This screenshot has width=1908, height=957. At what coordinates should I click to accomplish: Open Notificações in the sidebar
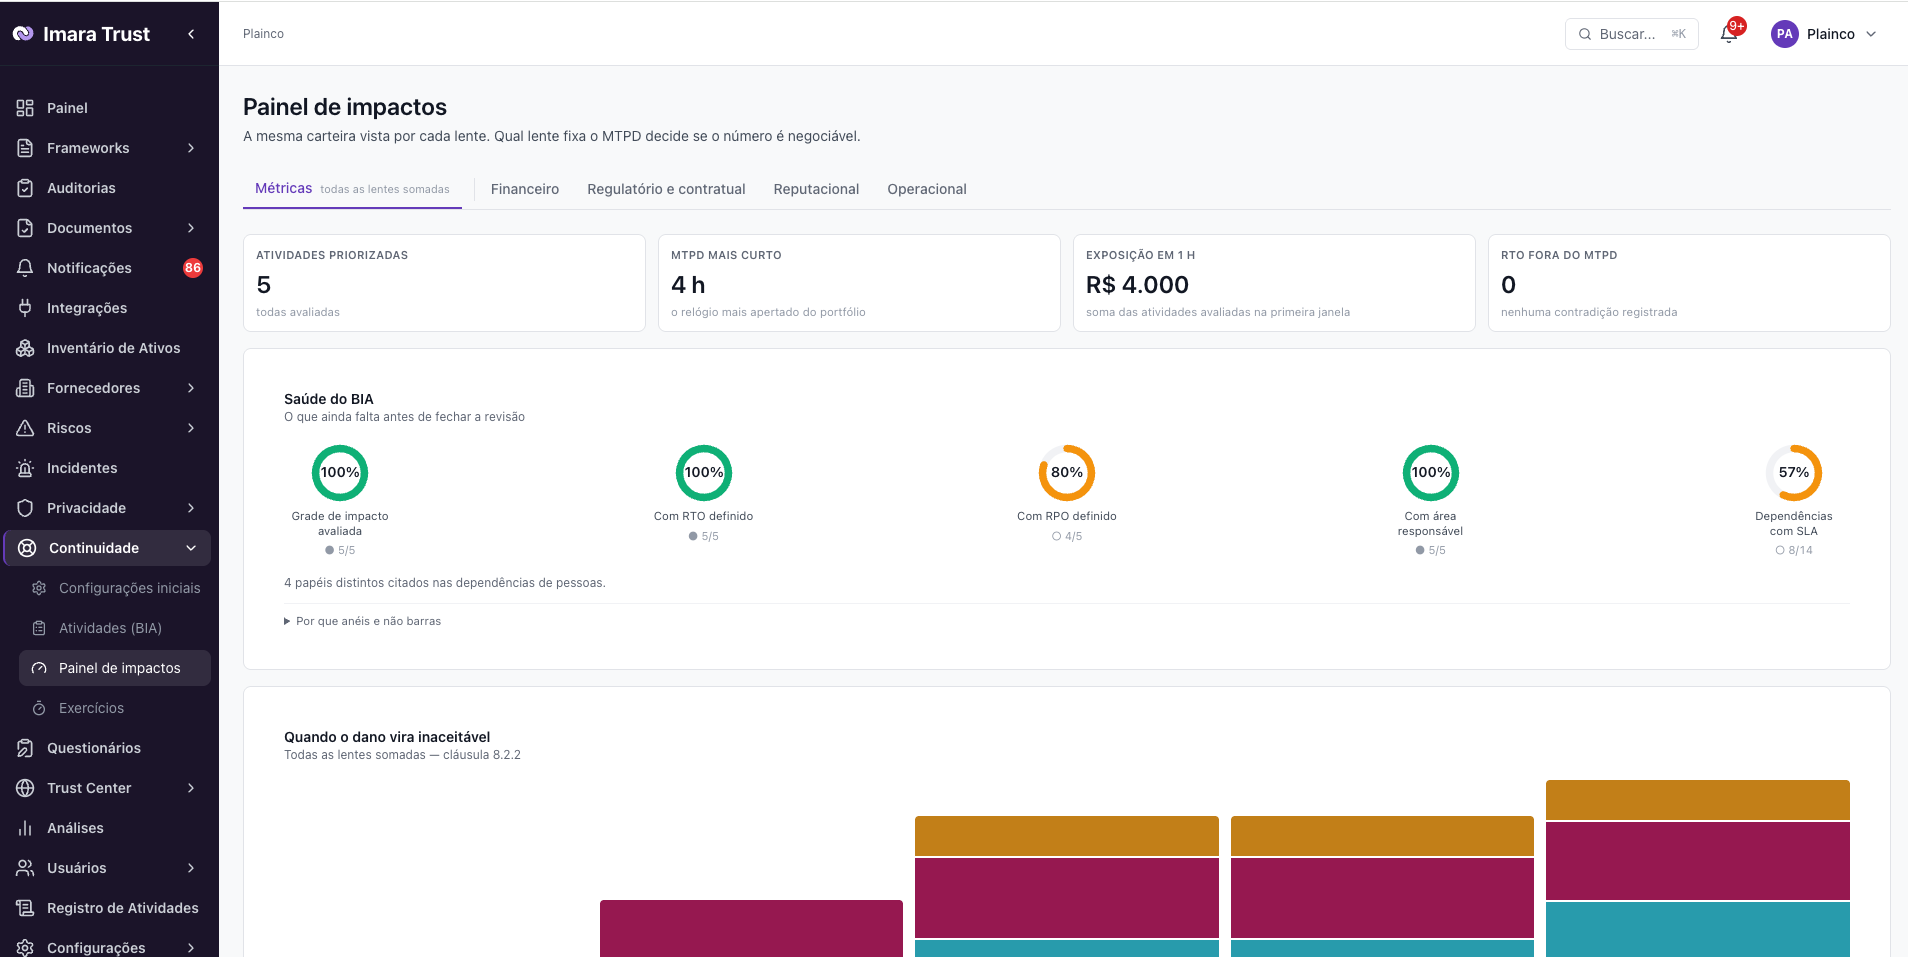coord(109,268)
